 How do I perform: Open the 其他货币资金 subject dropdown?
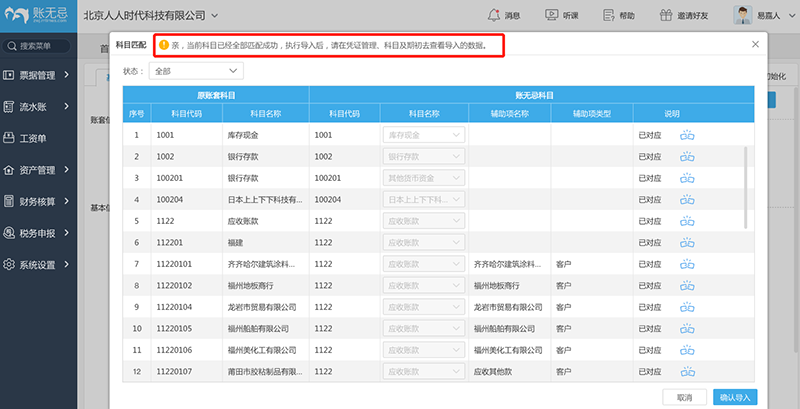coord(424,178)
